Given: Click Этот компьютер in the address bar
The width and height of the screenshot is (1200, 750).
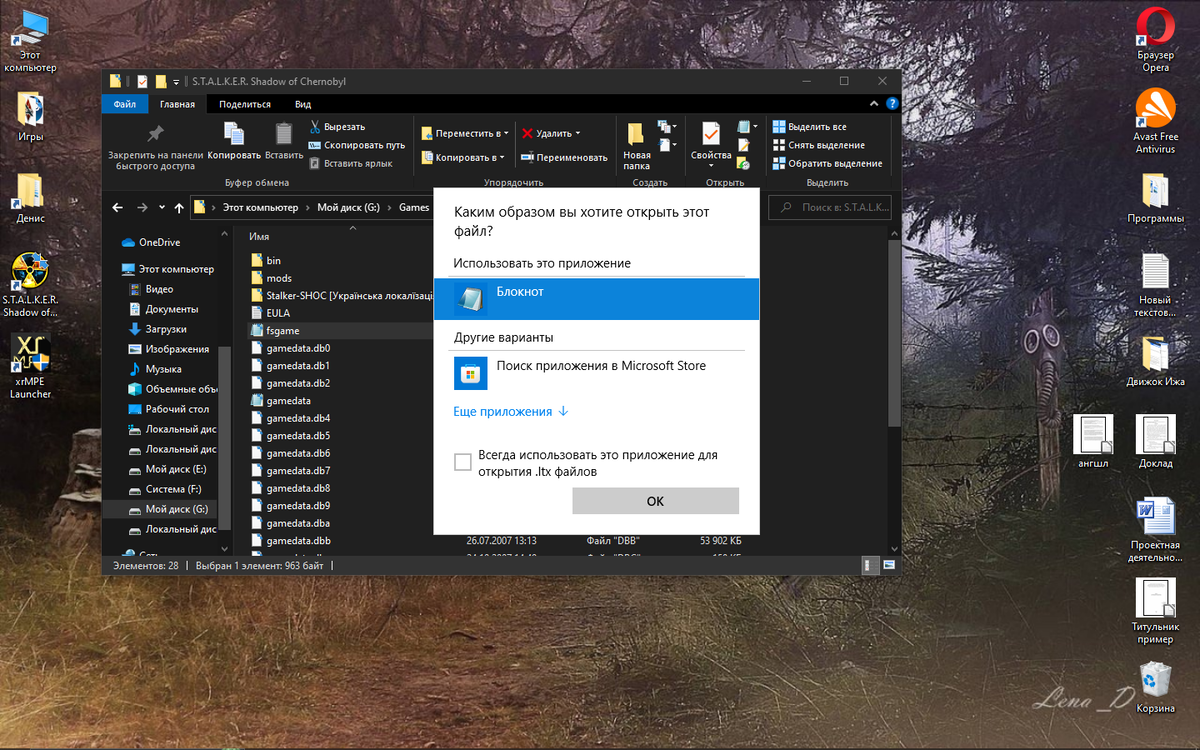Looking at the screenshot, I should pyautogui.click(x=260, y=208).
